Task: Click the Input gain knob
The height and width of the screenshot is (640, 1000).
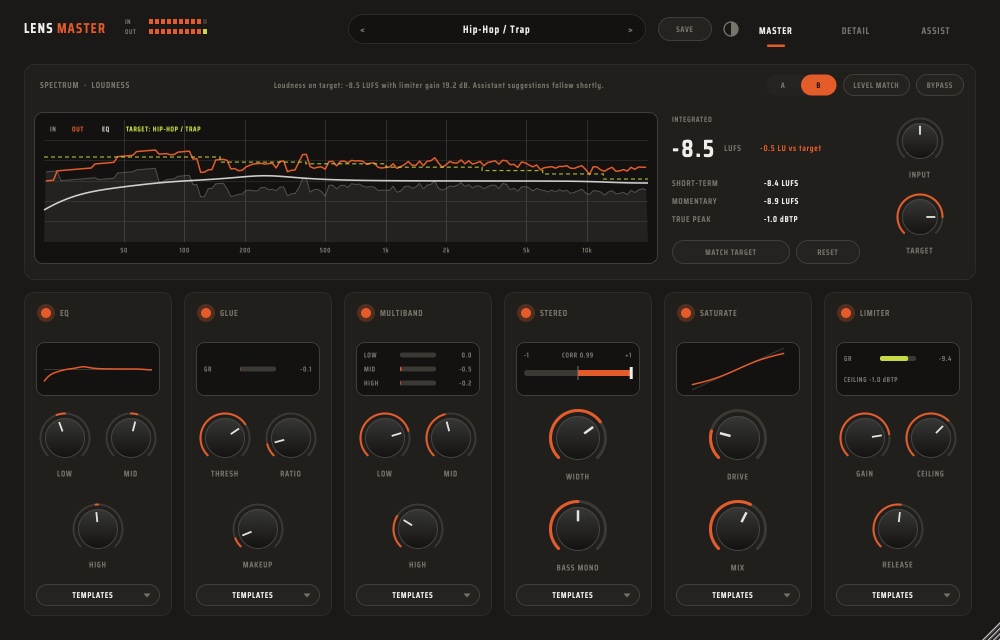Action: (x=920, y=141)
